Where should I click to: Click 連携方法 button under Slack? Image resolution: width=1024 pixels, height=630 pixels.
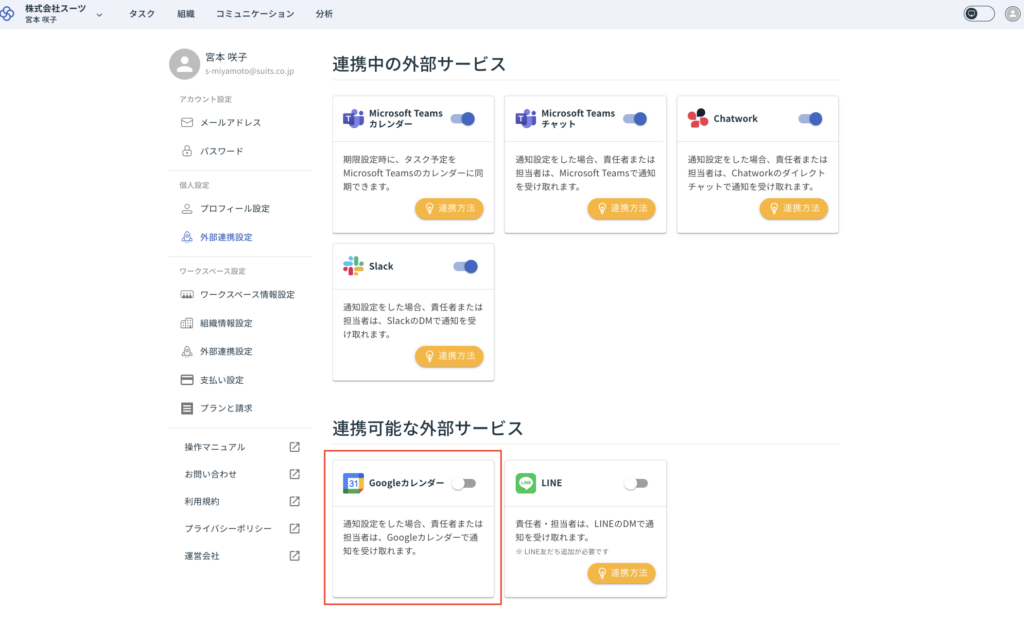449,356
